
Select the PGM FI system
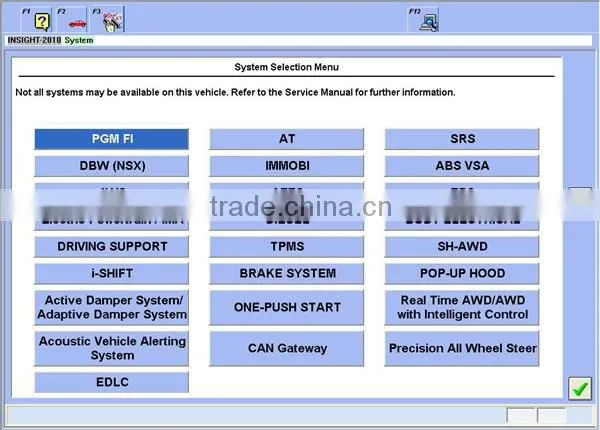click(112, 139)
